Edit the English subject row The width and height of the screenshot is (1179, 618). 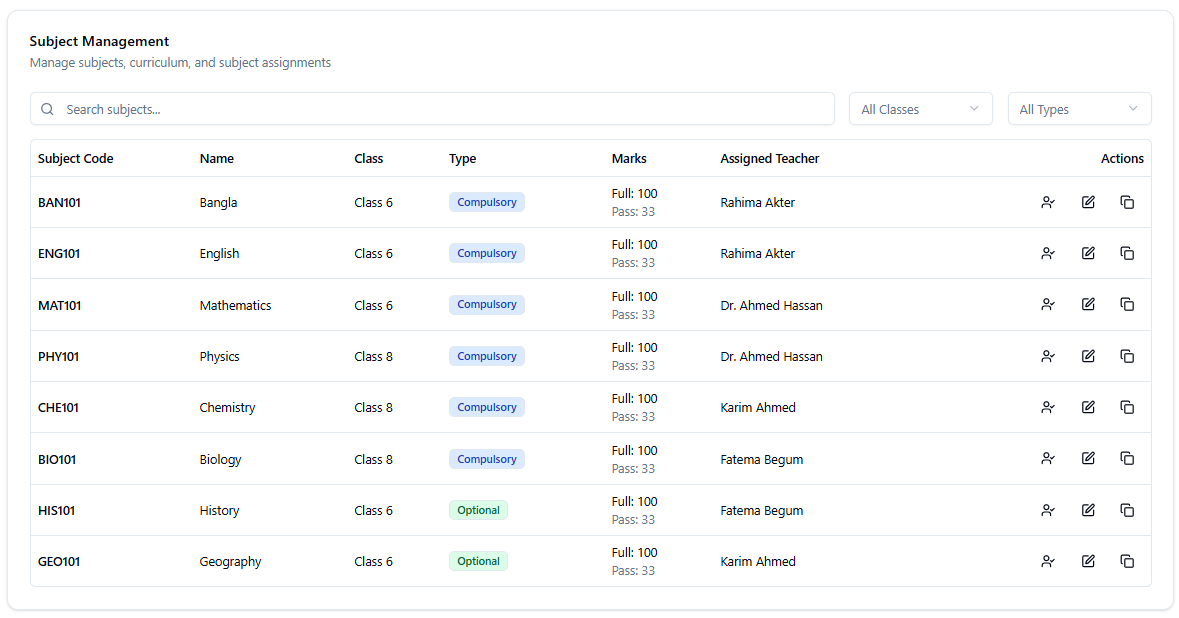coord(1088,253)
